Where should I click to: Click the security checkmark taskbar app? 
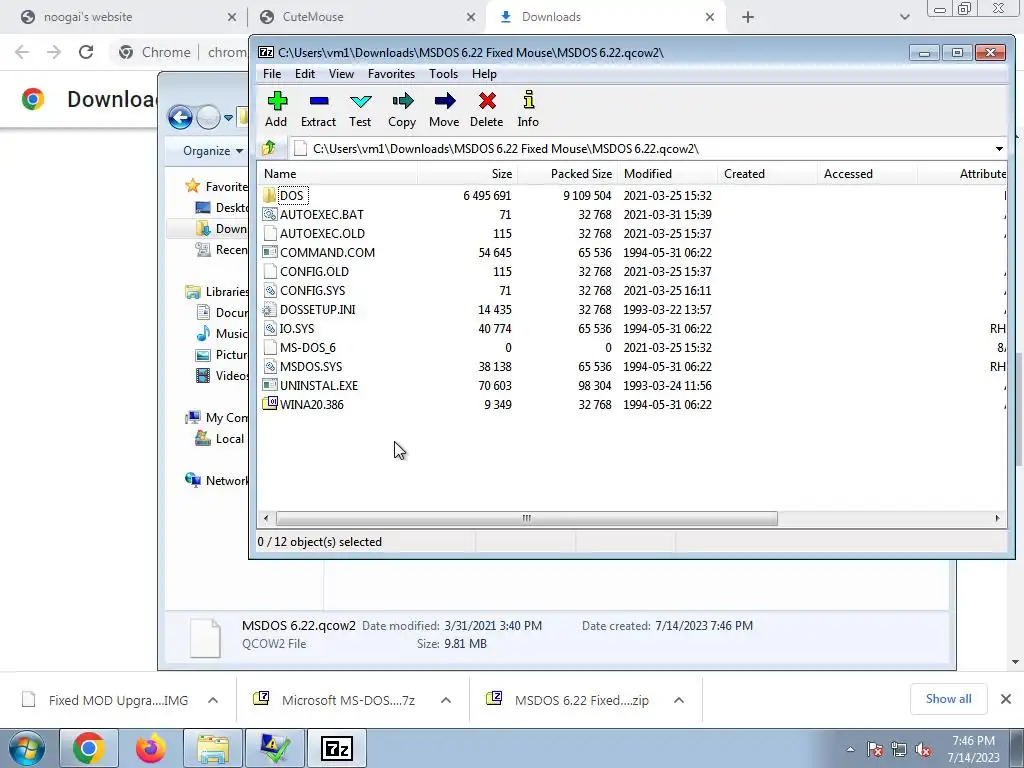click(x=275, y=748)
